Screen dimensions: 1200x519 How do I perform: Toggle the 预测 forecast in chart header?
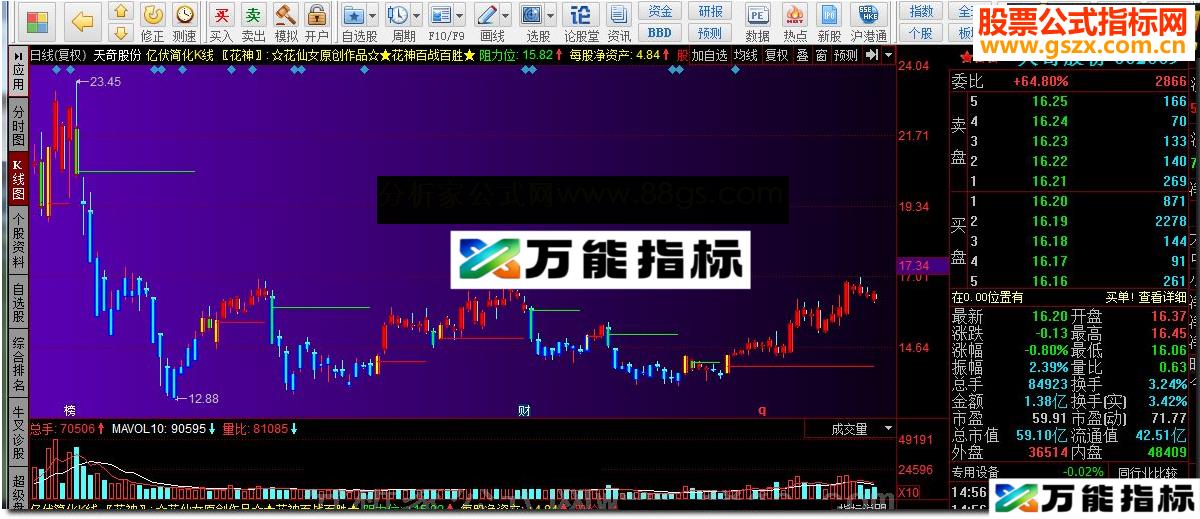pyautogui.click(x=845, y=55)
